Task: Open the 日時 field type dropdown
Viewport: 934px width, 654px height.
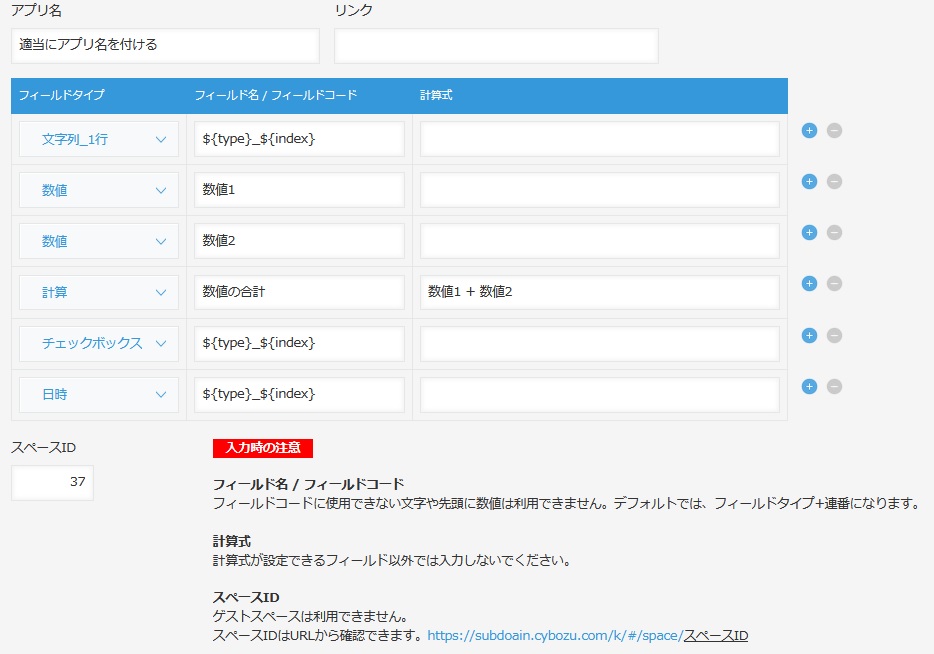Action: point(99,394)
